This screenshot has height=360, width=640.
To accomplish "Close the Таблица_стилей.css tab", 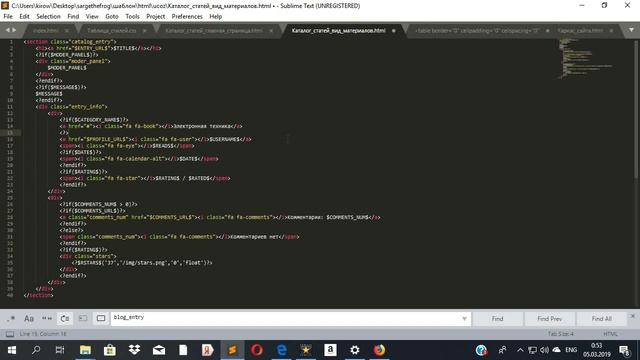I will tap(144, 31).
